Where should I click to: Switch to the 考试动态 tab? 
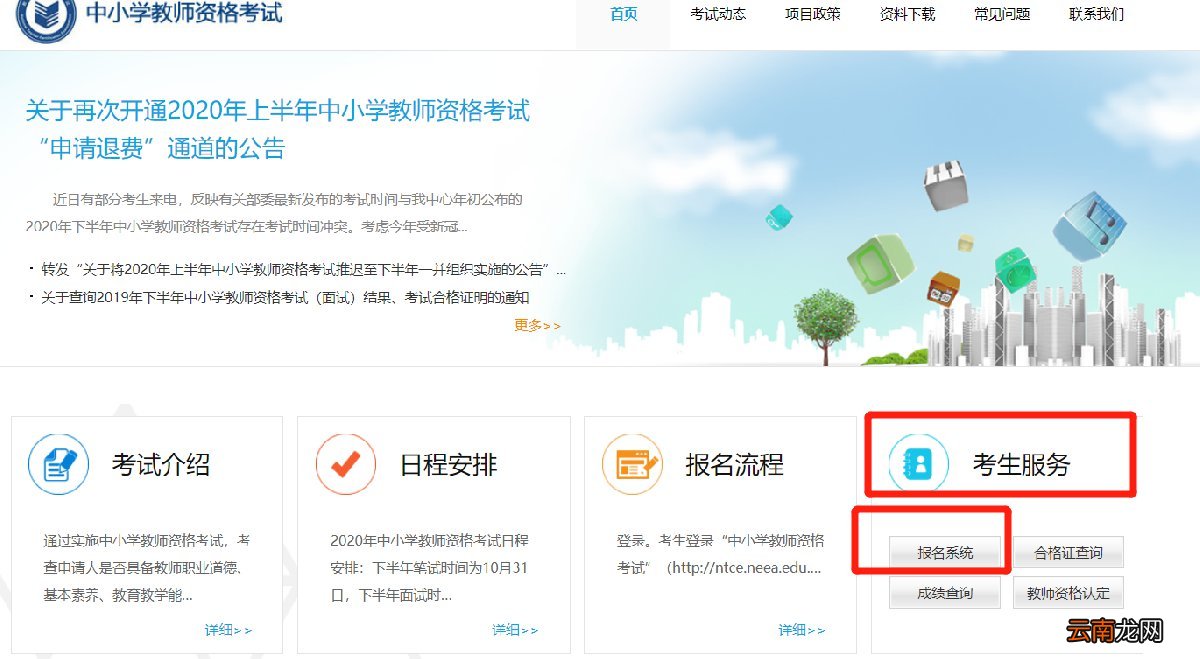(718, 15)
